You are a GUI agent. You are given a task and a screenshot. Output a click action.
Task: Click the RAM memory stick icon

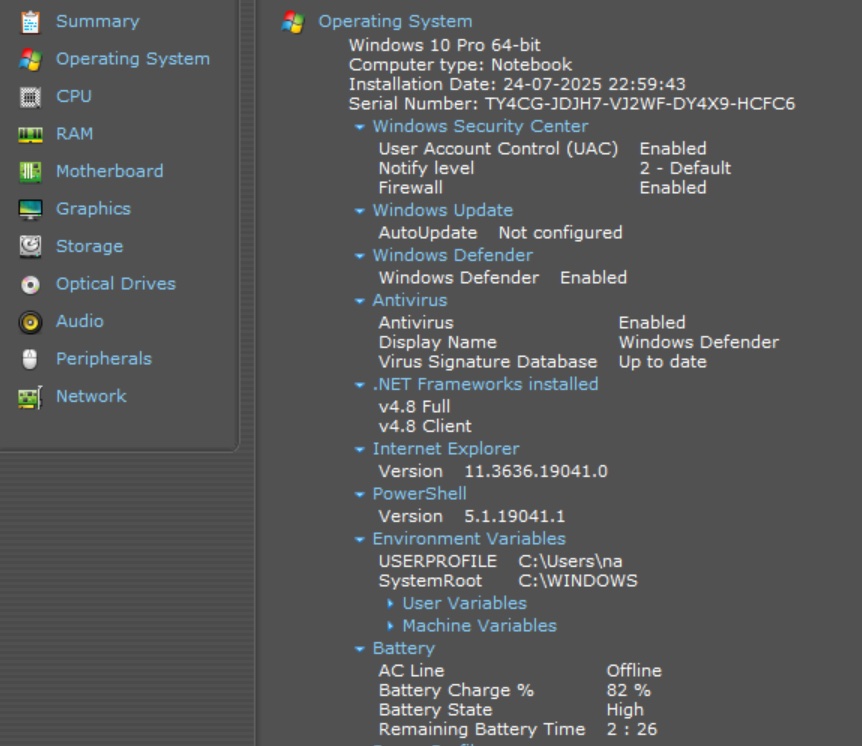tap(30, 134)
